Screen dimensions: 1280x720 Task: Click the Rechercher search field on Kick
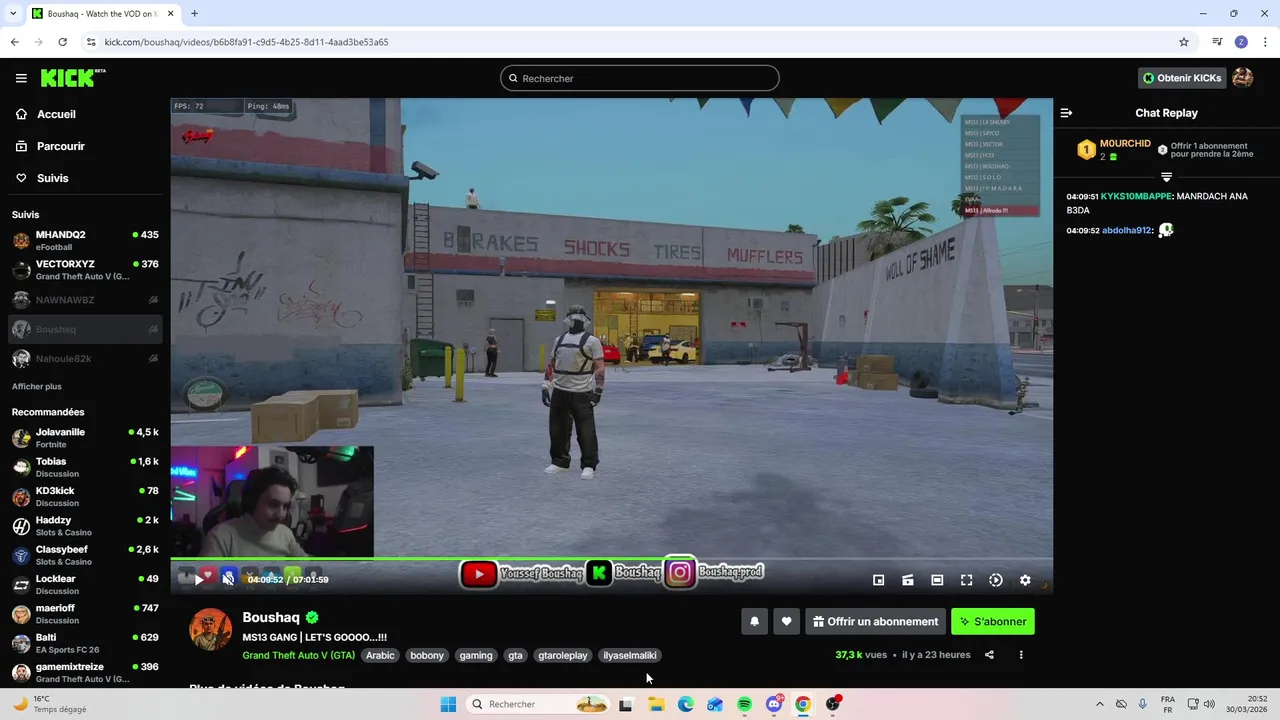click(640, 78)
